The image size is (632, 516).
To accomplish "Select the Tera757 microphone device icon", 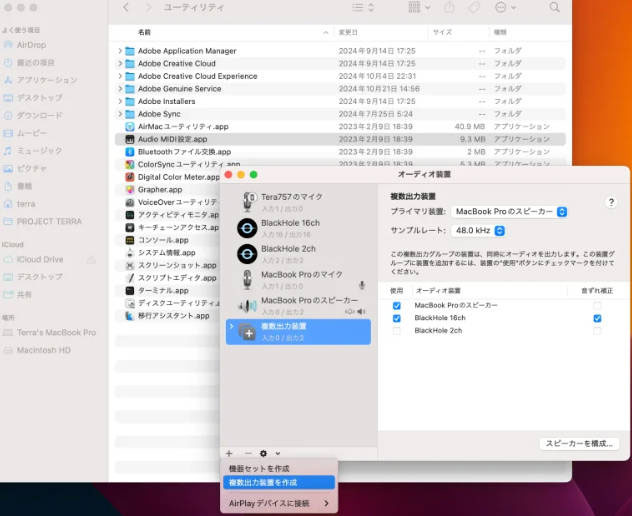I will [x=247, y=202].
